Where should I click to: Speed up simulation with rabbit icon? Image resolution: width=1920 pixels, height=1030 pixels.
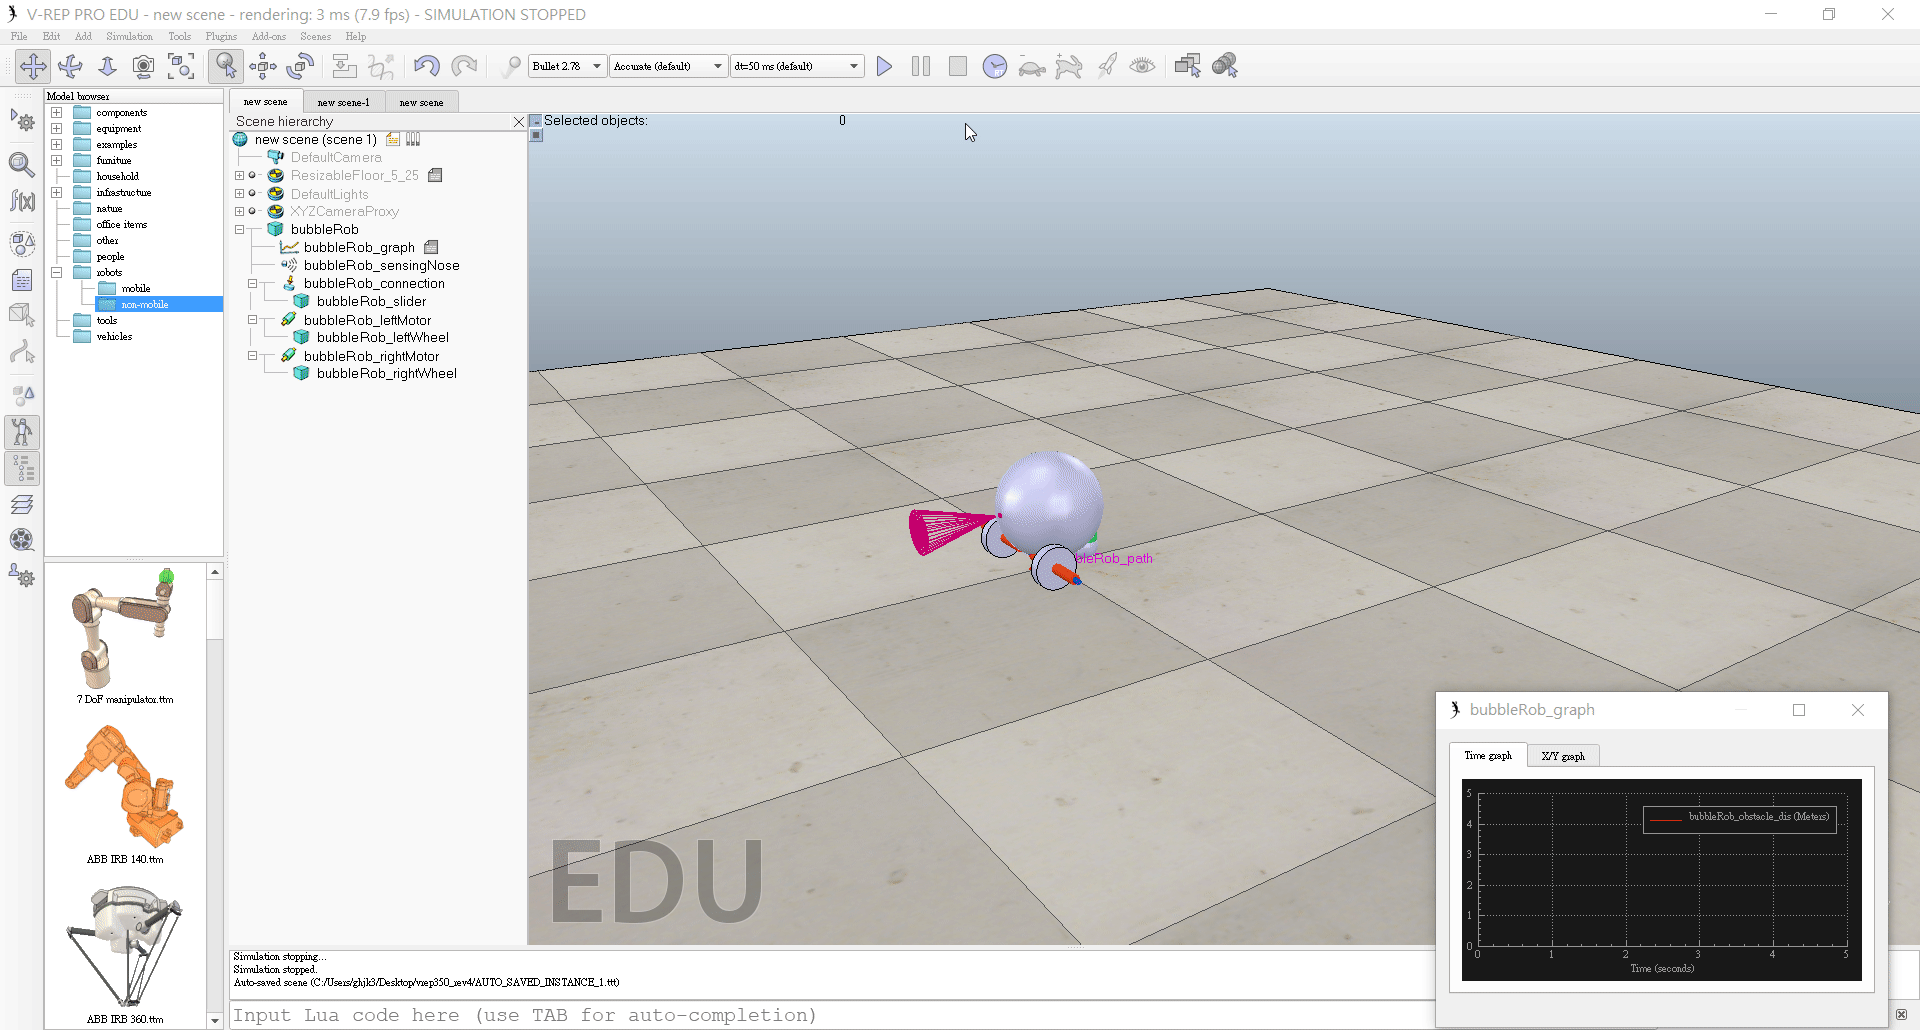pos(1069,67)
